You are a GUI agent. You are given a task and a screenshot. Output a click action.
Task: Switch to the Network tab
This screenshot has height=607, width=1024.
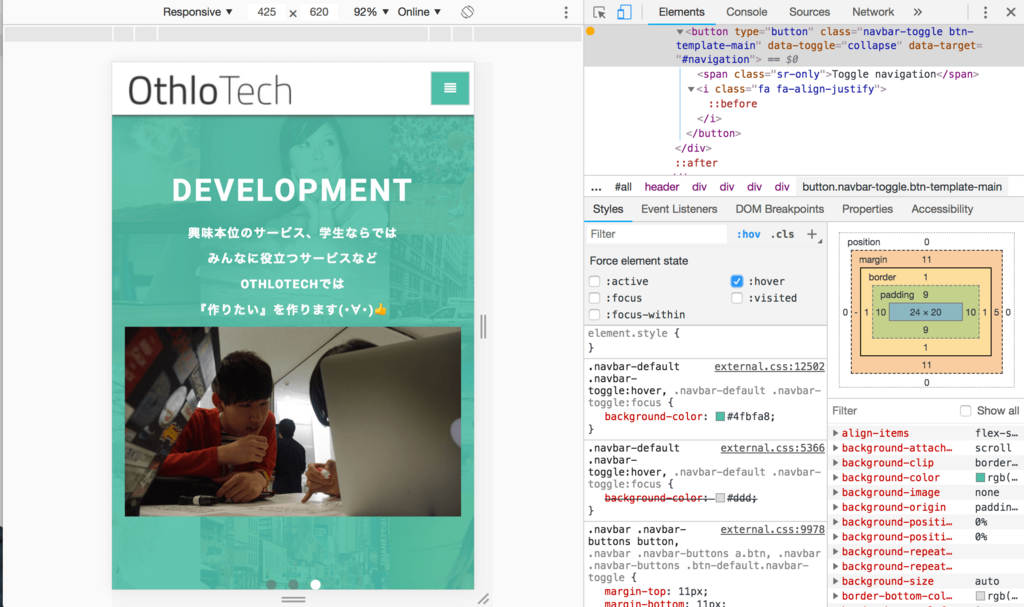pos(872,12)
